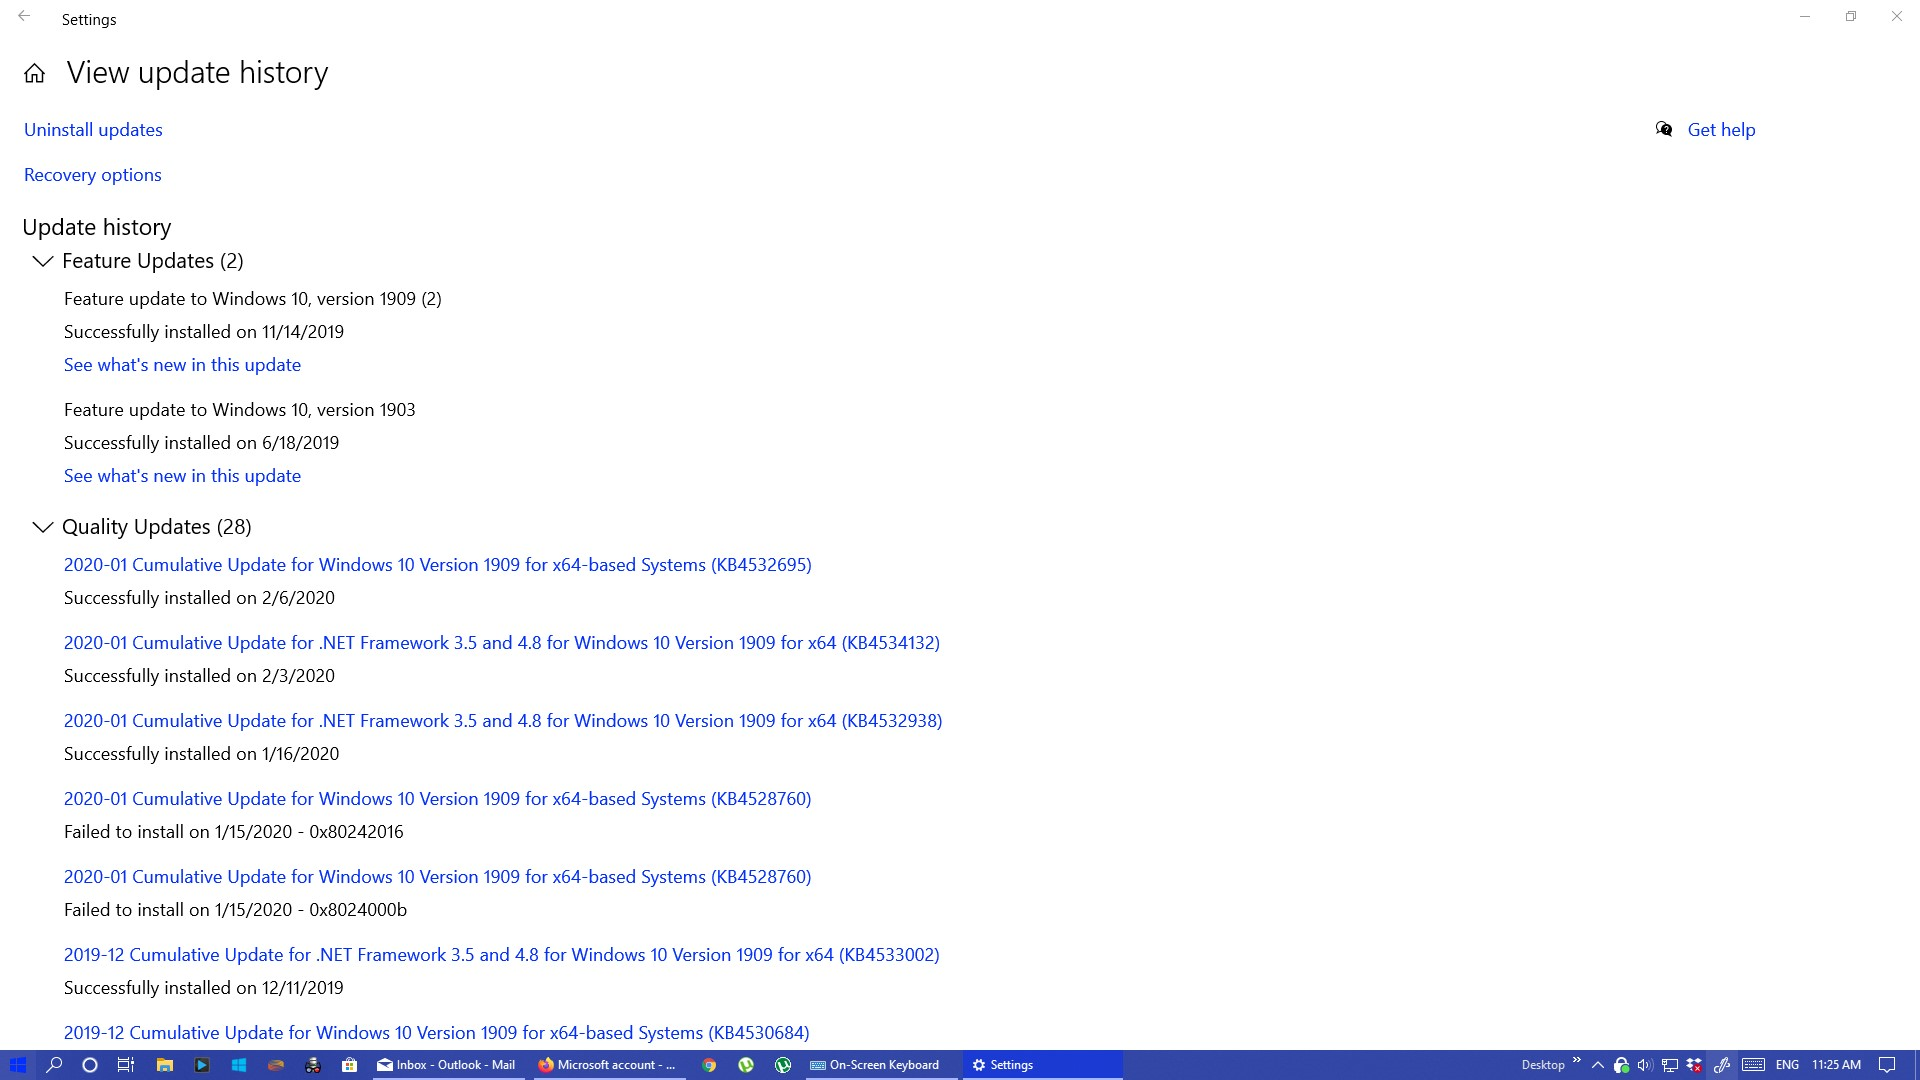Switch to Firefox Microsoft account window

(x=608, y=1065)
